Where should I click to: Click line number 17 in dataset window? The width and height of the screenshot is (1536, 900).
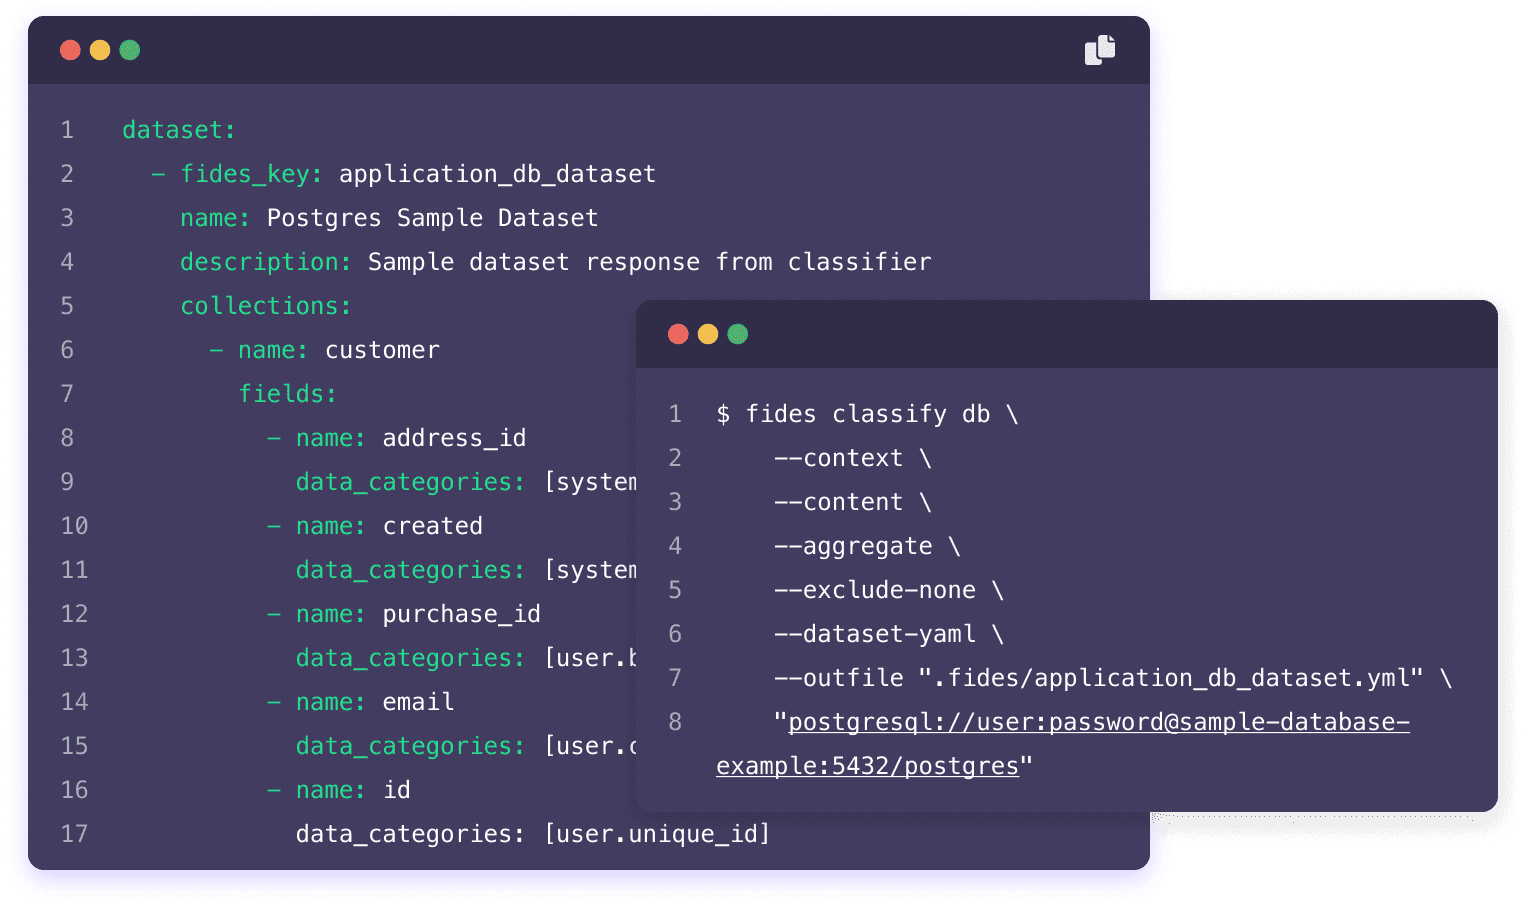74,834
